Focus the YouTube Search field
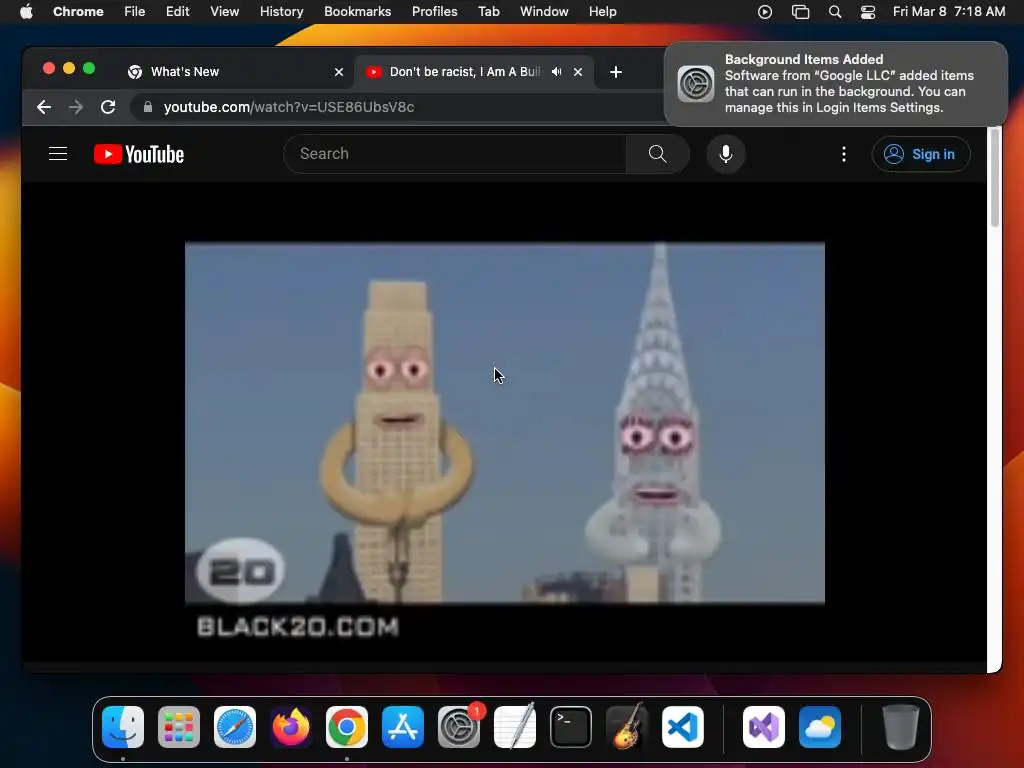 pos(455,154)
